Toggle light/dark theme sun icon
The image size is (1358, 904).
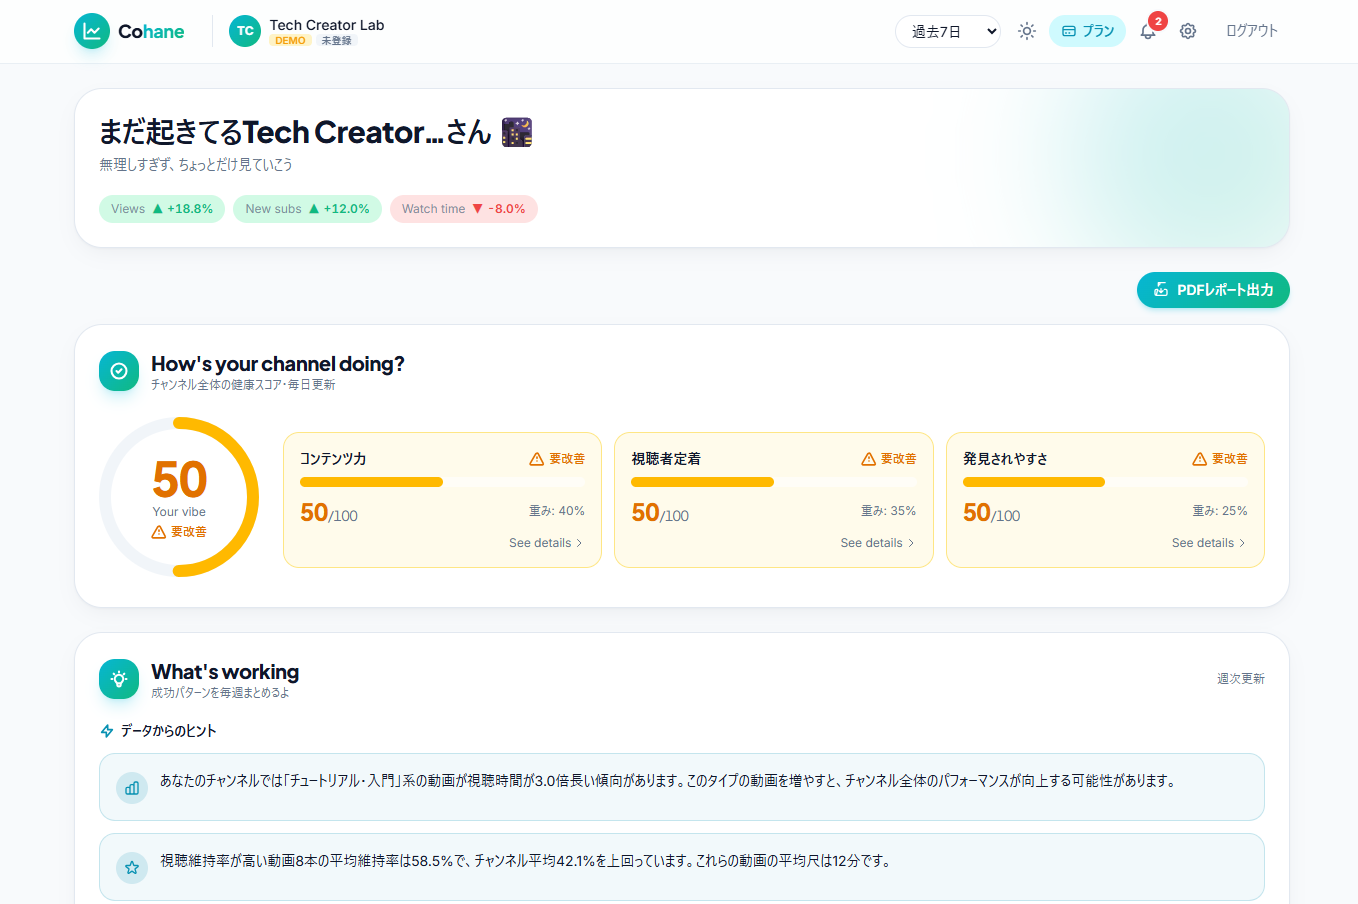[x=1027, y=31]
